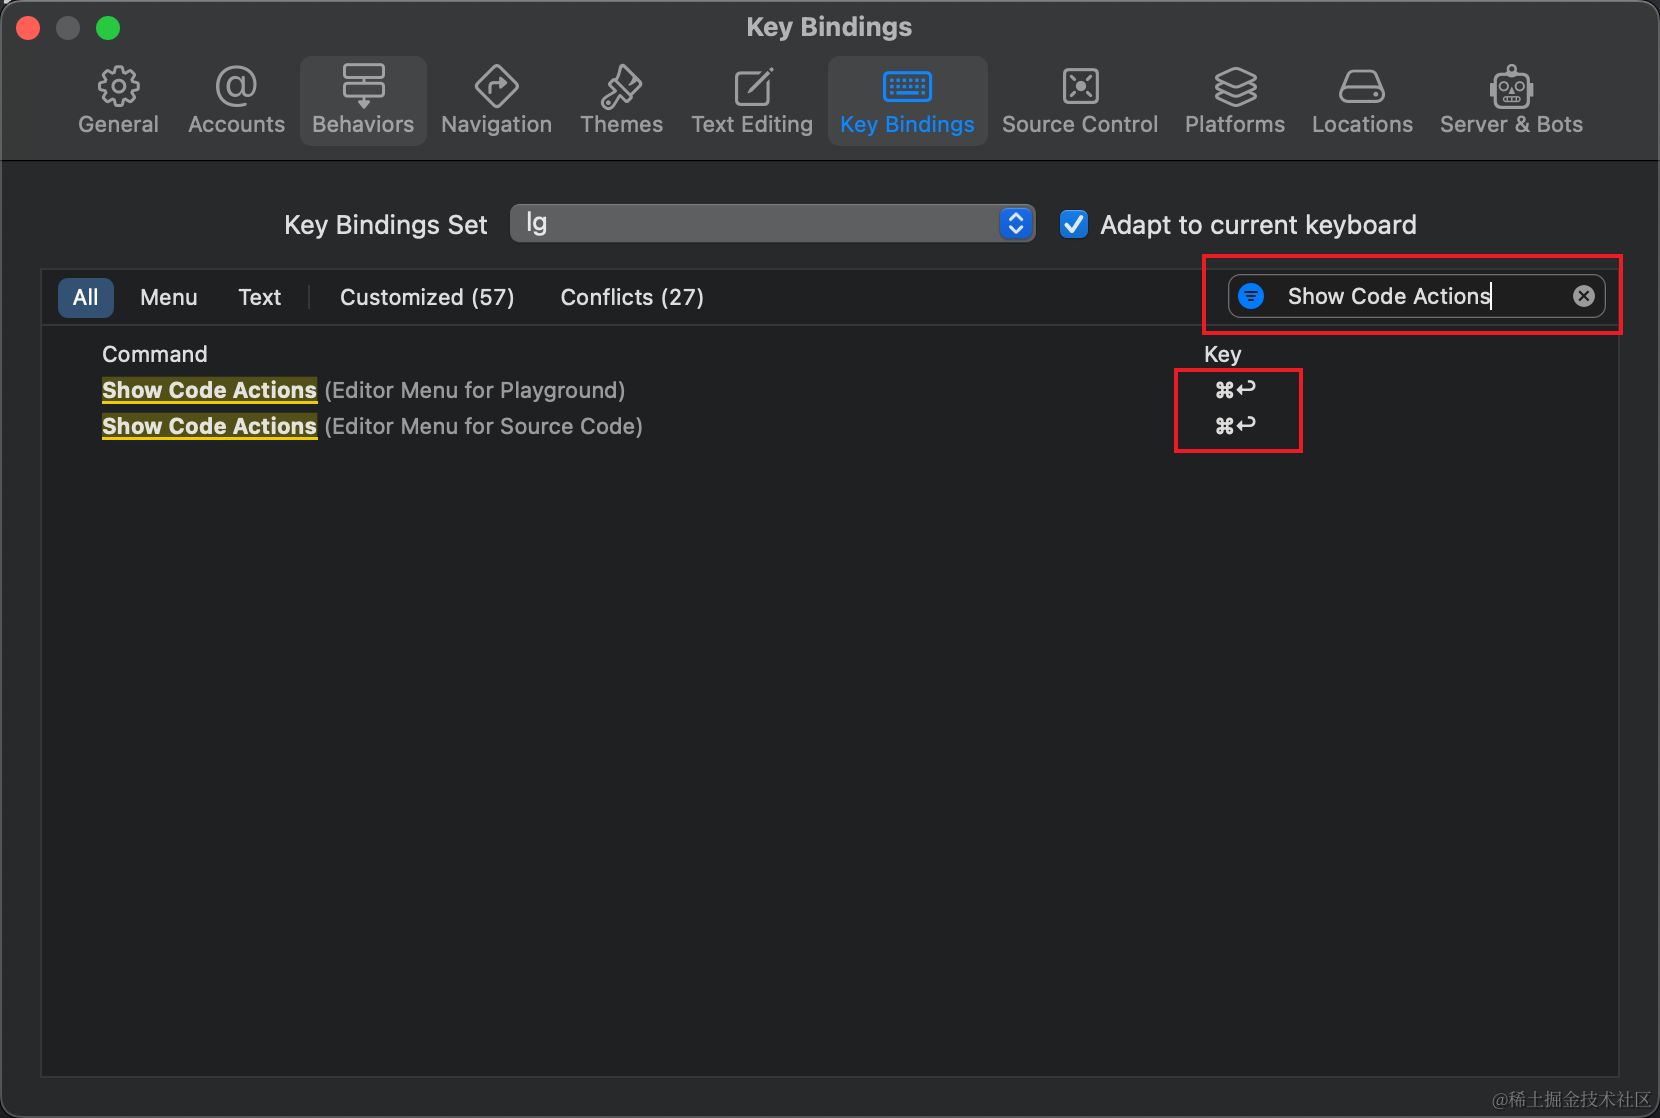Clear the Show Code Actions search text
The width and height of the screenshot is (1660, 1118).
1583,296
